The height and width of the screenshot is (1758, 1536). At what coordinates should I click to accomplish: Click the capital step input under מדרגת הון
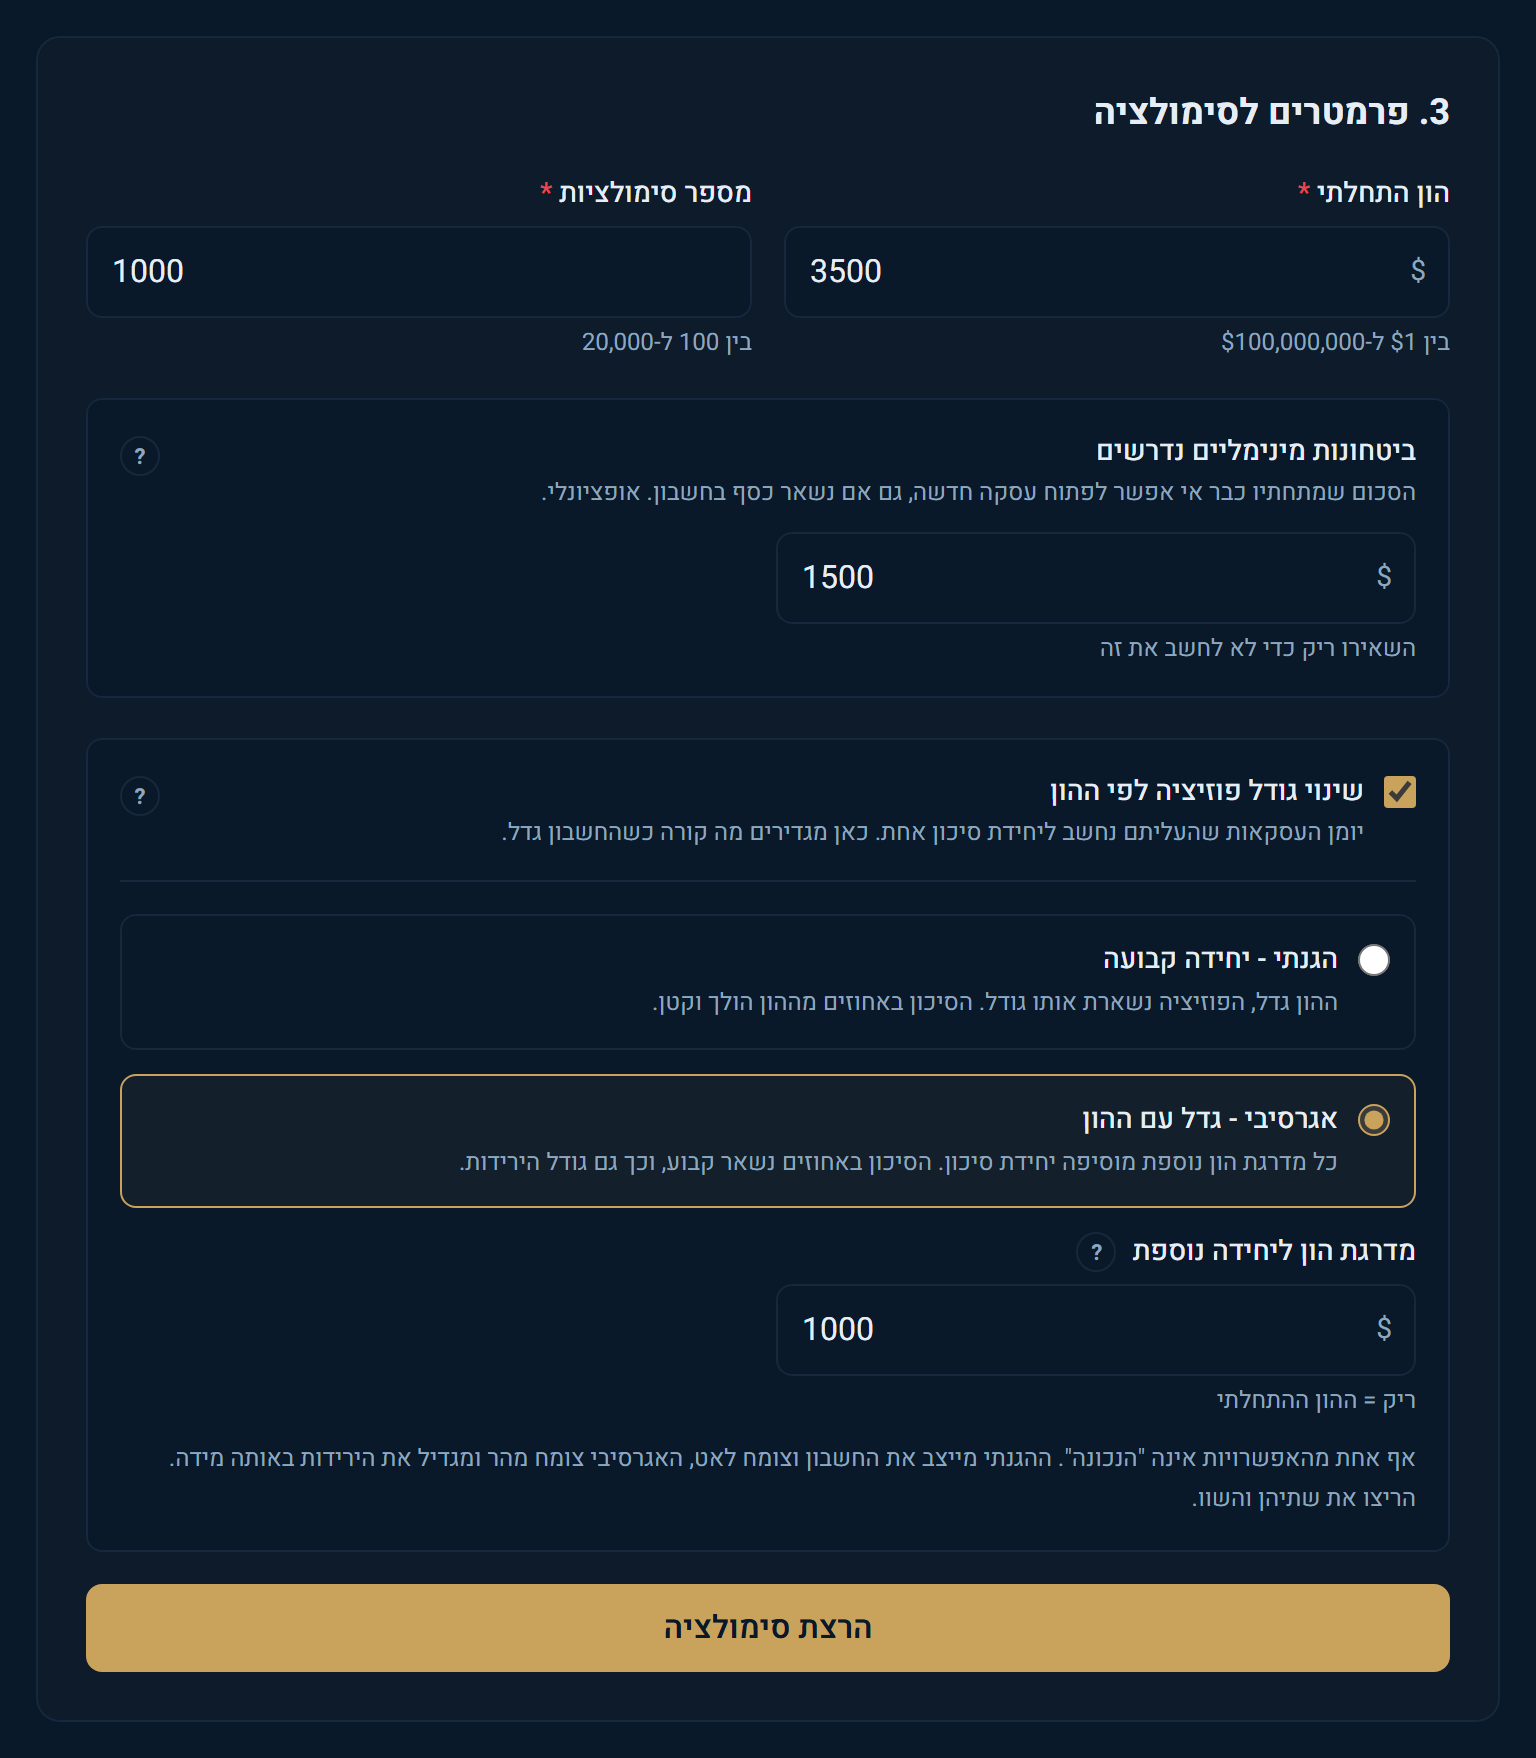click(x=1096, y=1330)
